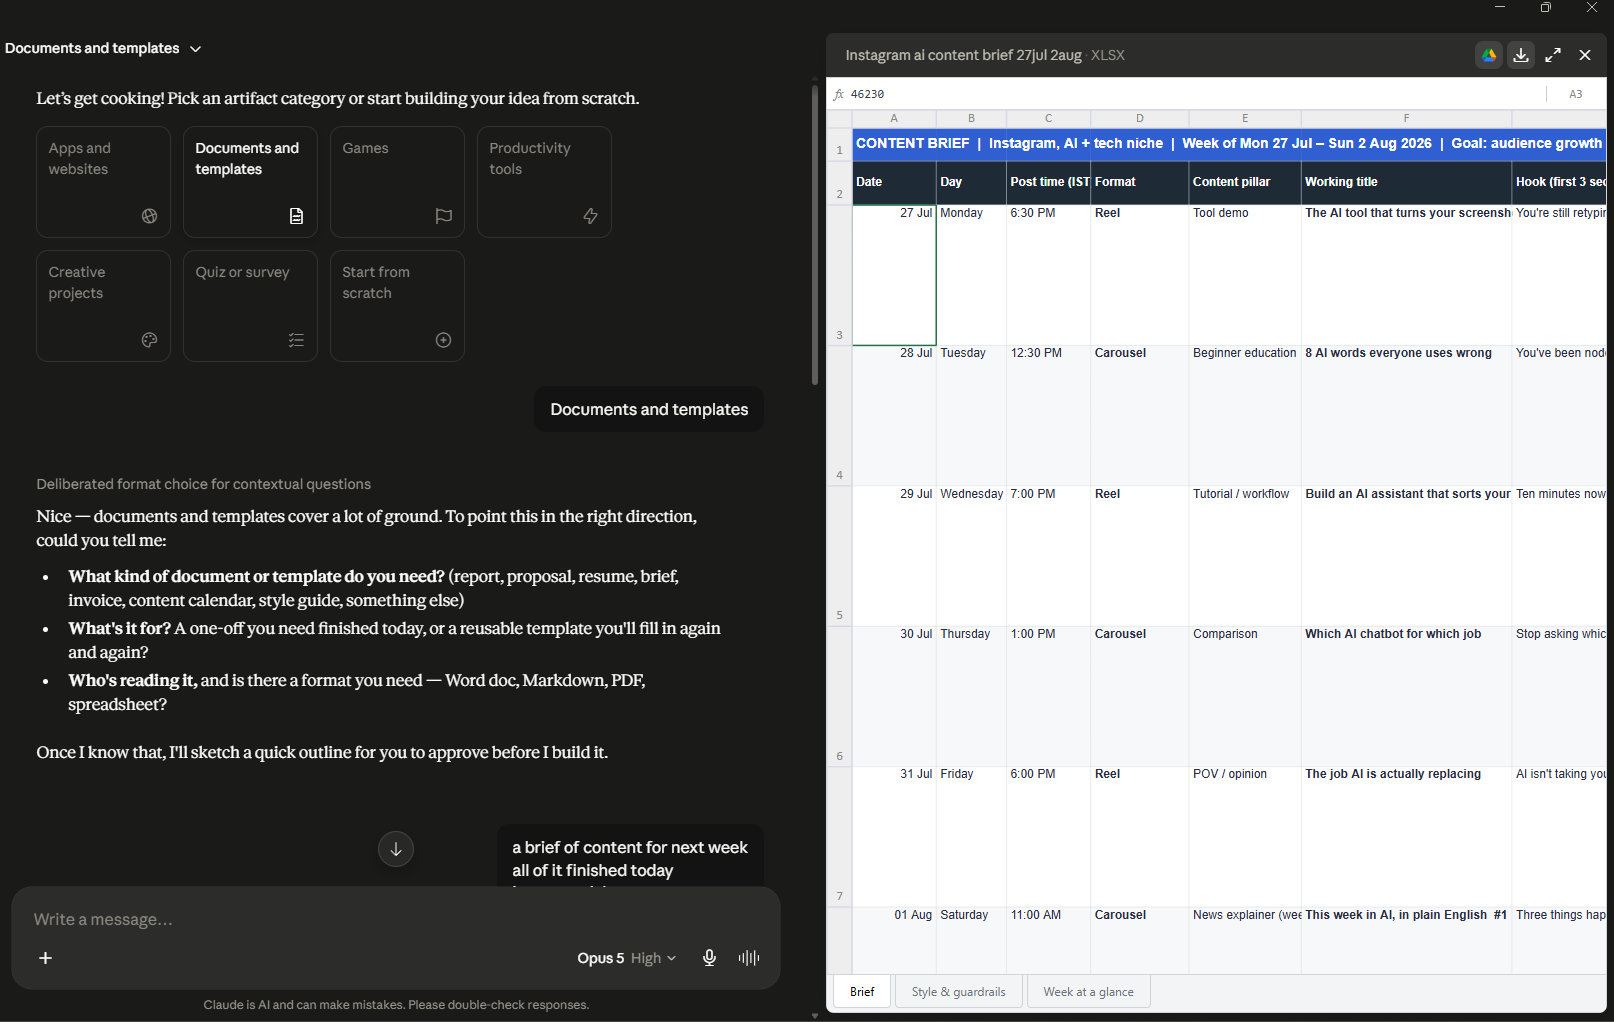The height and width of the screenshot is (1022, 1614).
Task: Switch to the Brief sheet tab
Action: point(862,992)
